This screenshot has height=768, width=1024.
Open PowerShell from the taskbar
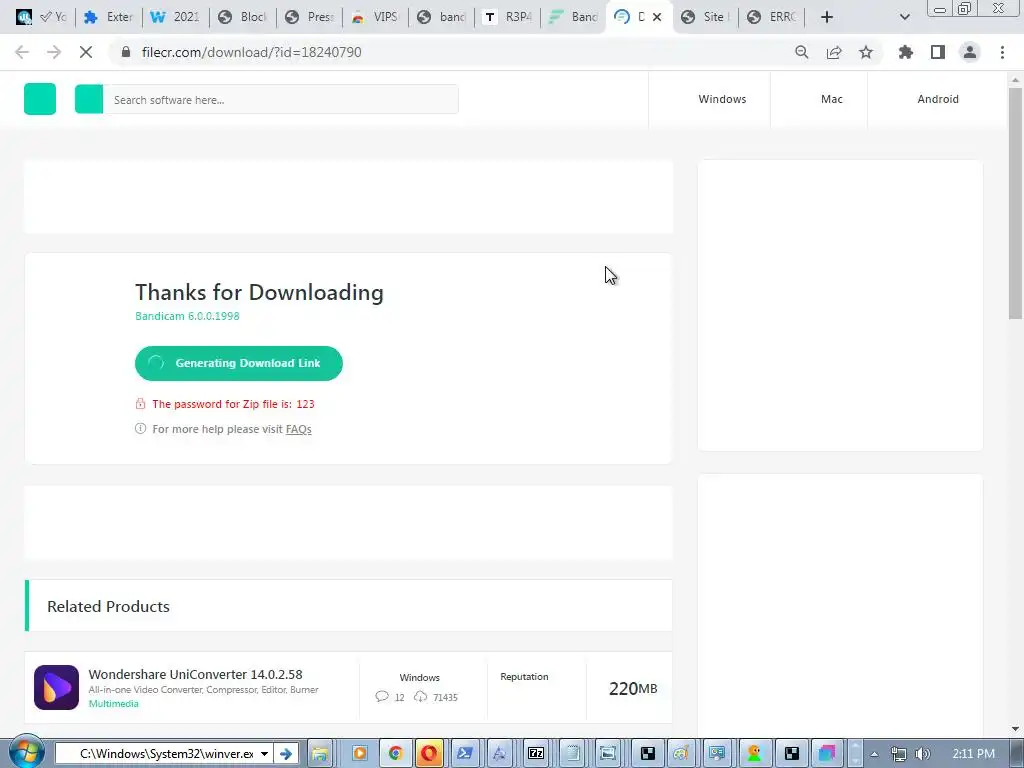tap(465, 754)
